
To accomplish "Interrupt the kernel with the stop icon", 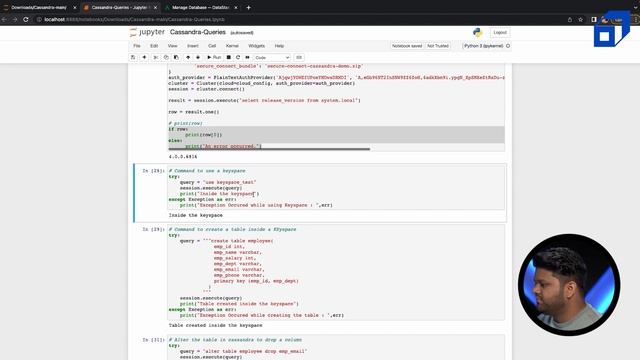I will point(229,58).
